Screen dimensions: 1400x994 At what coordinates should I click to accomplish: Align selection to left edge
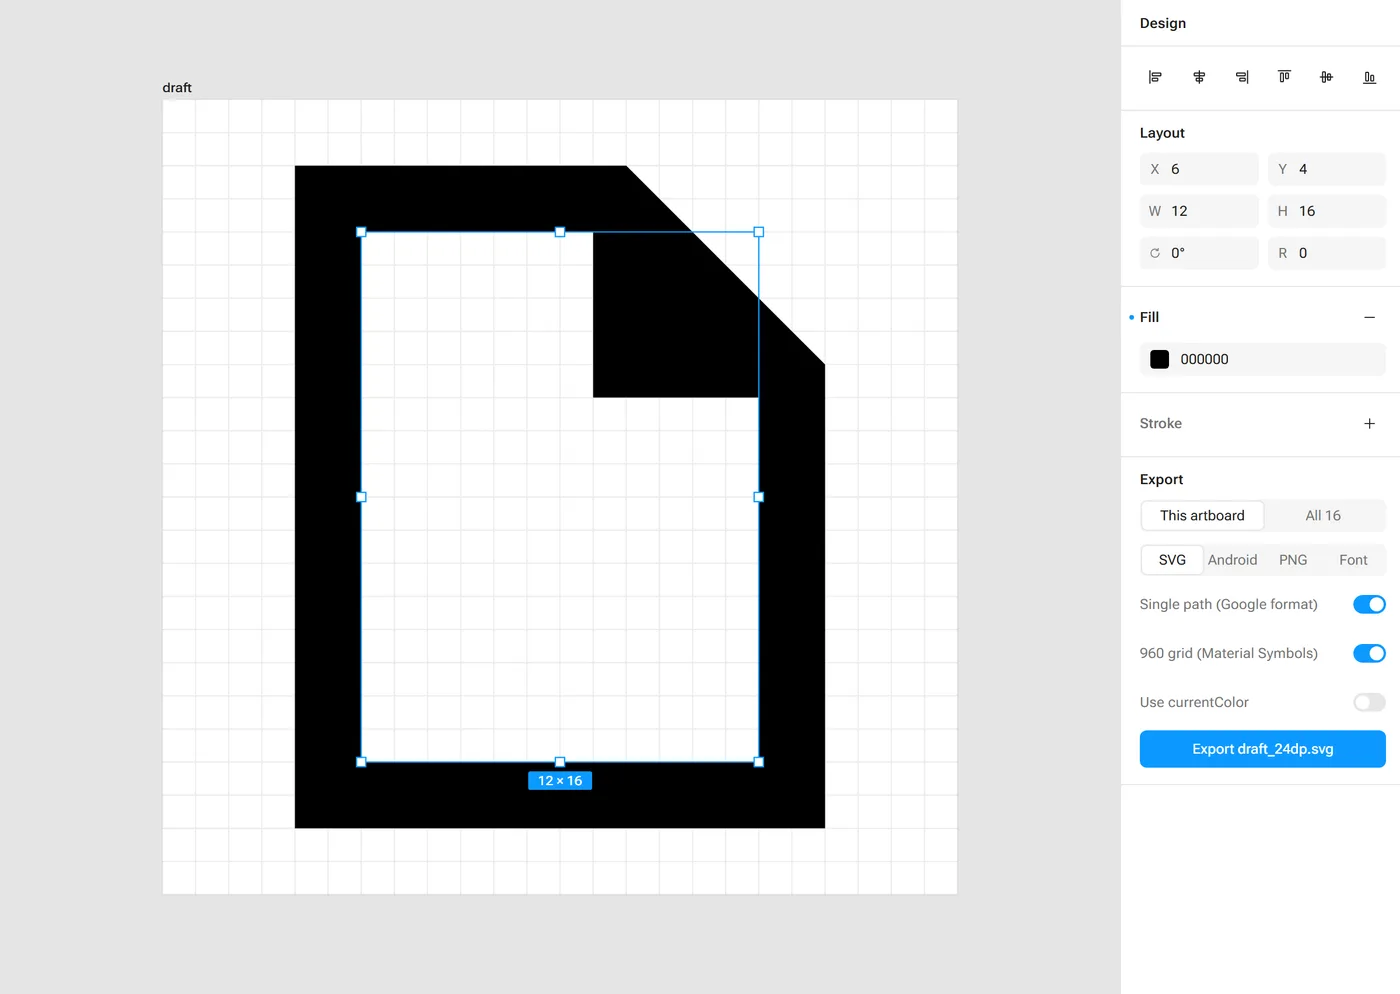1155,77
